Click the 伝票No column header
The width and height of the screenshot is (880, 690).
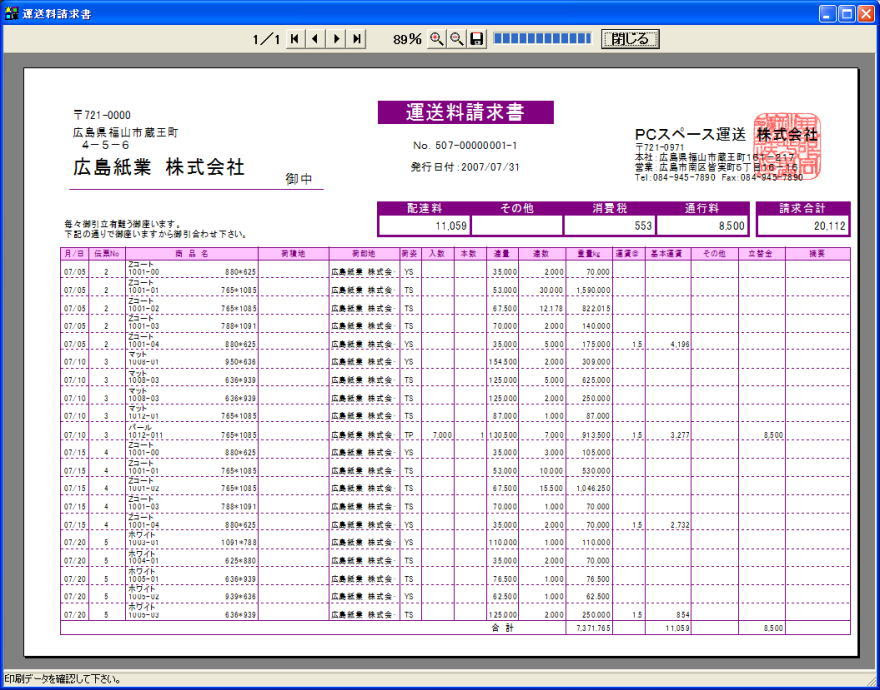pyautogui.click(x=106, y=254)
